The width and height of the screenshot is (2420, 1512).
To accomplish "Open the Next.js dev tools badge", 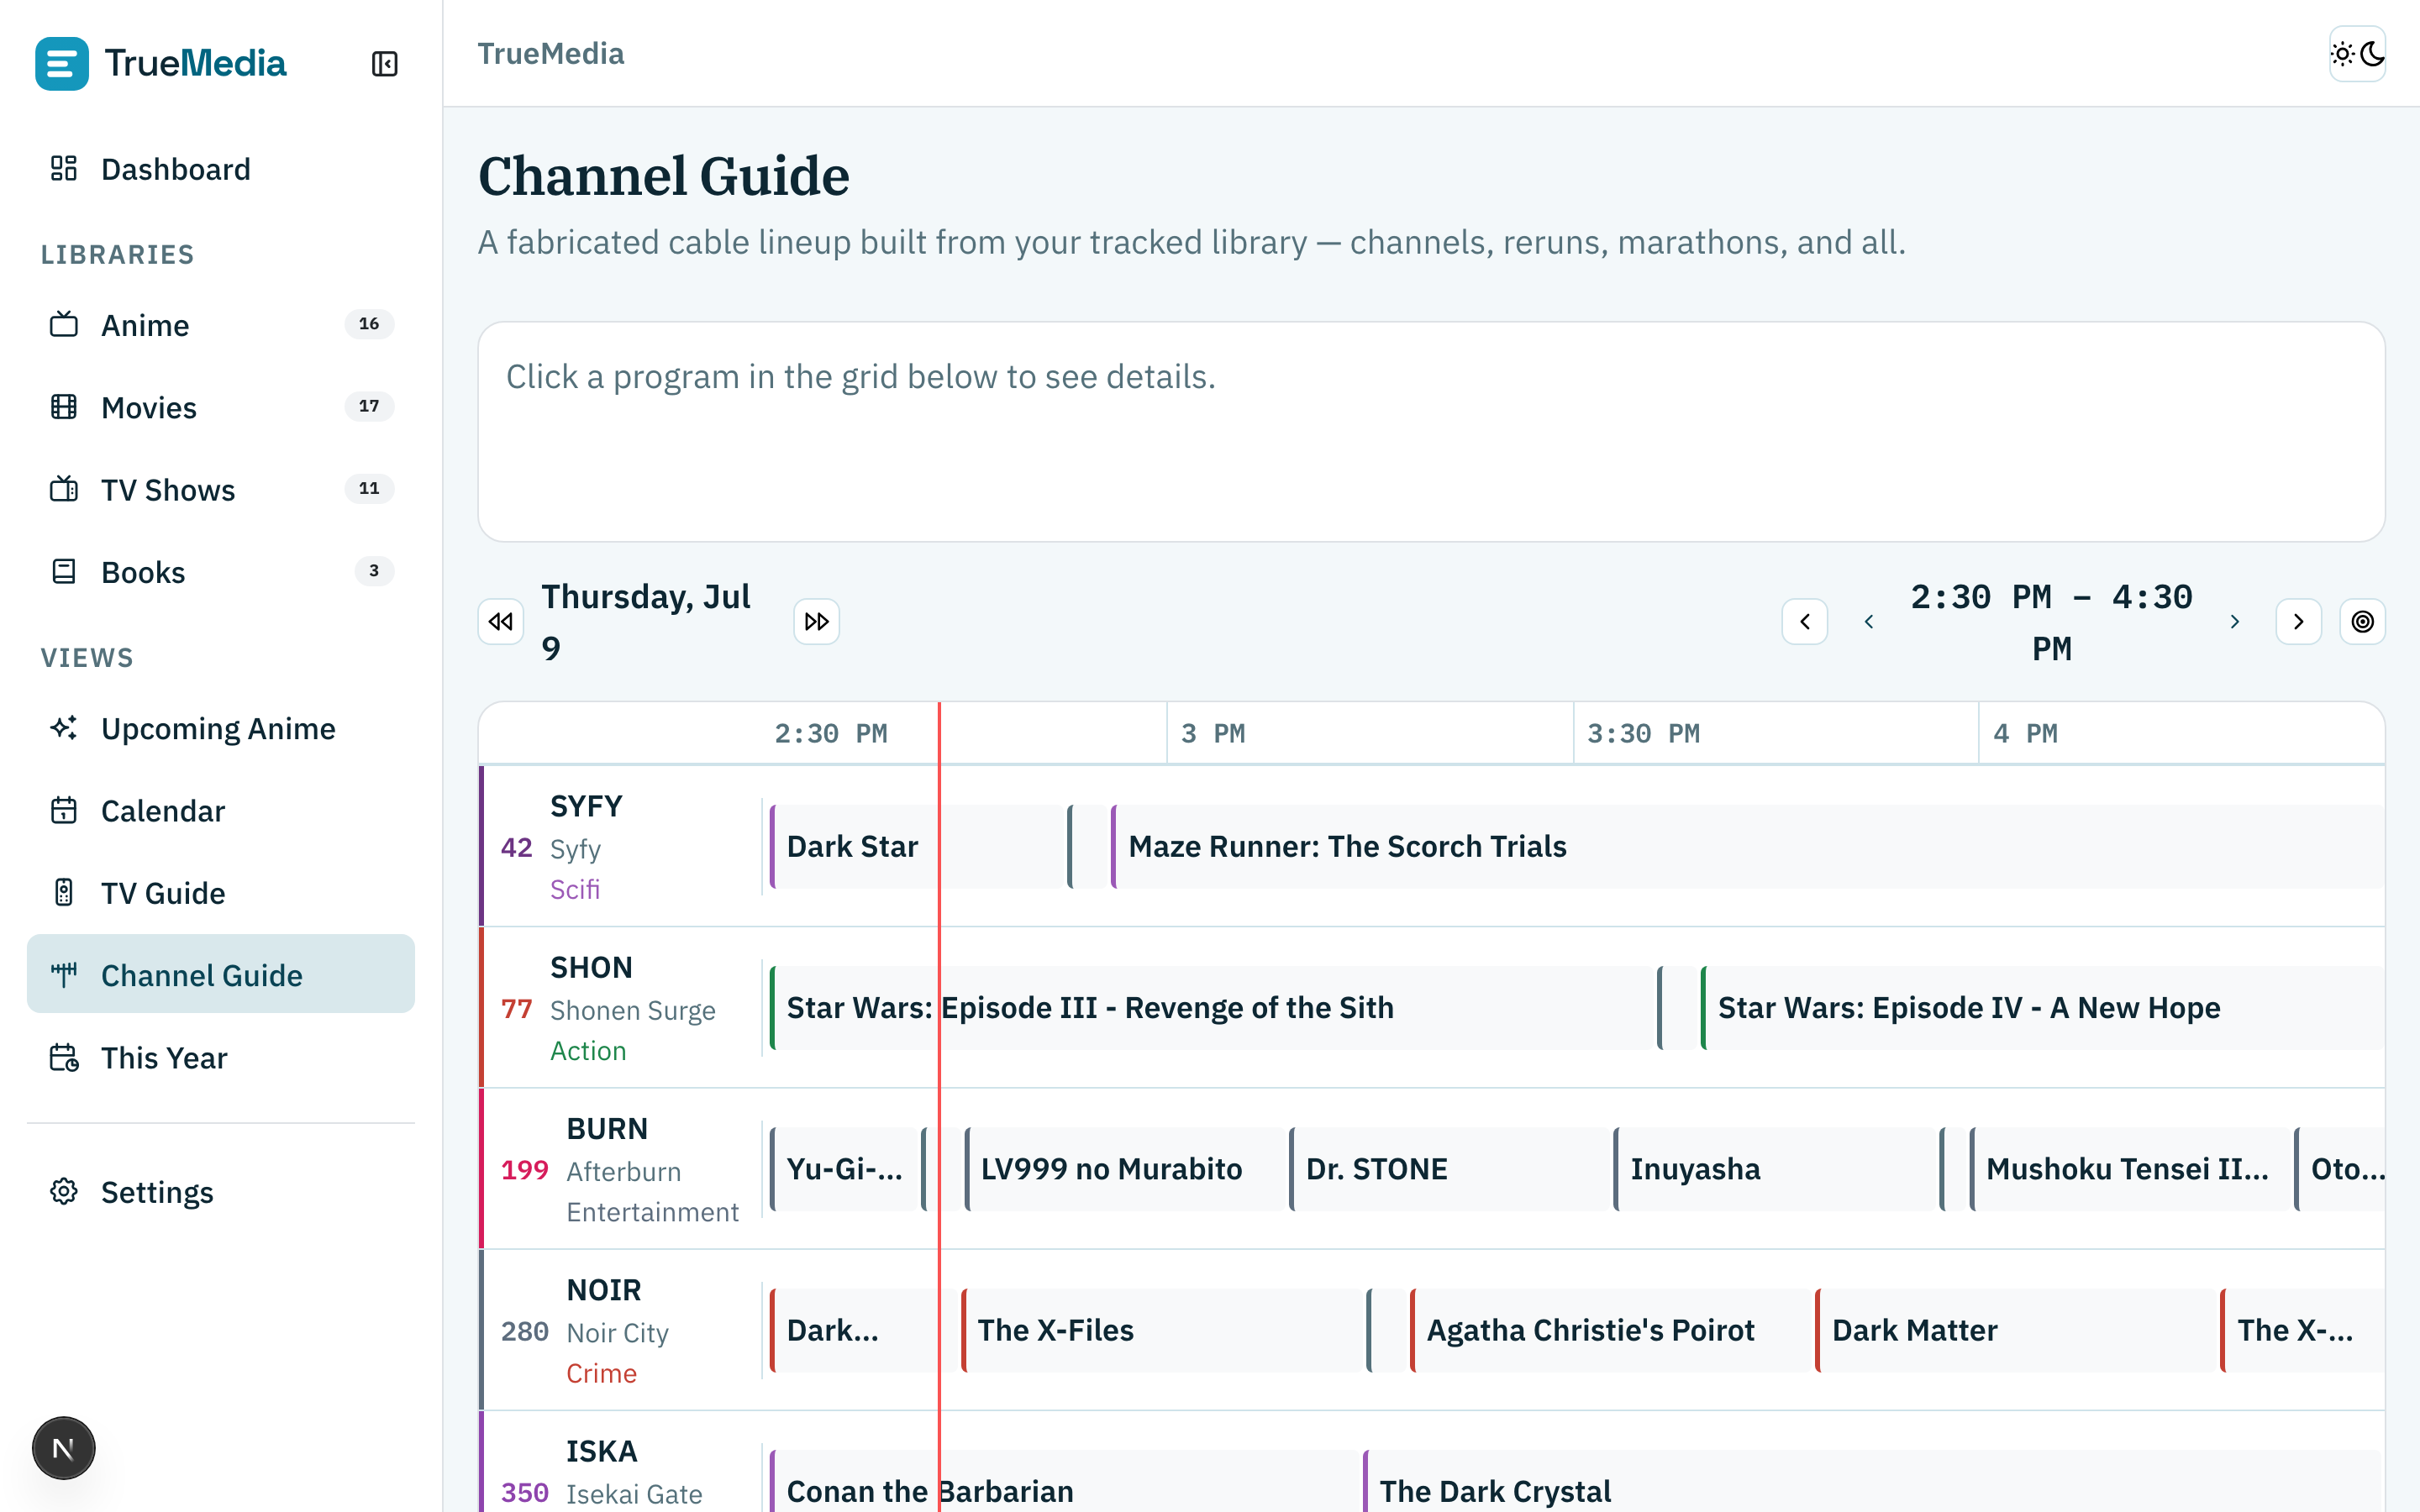I will point(63,1448).
